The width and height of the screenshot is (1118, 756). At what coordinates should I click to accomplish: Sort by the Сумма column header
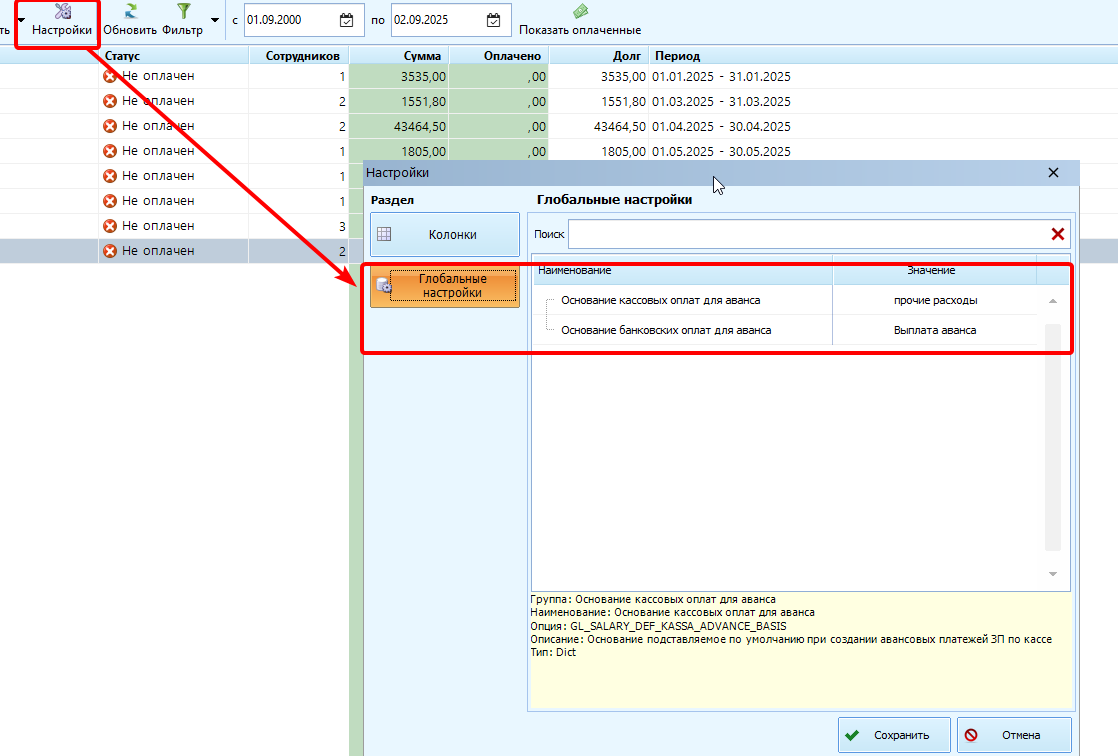pos(399,56)
